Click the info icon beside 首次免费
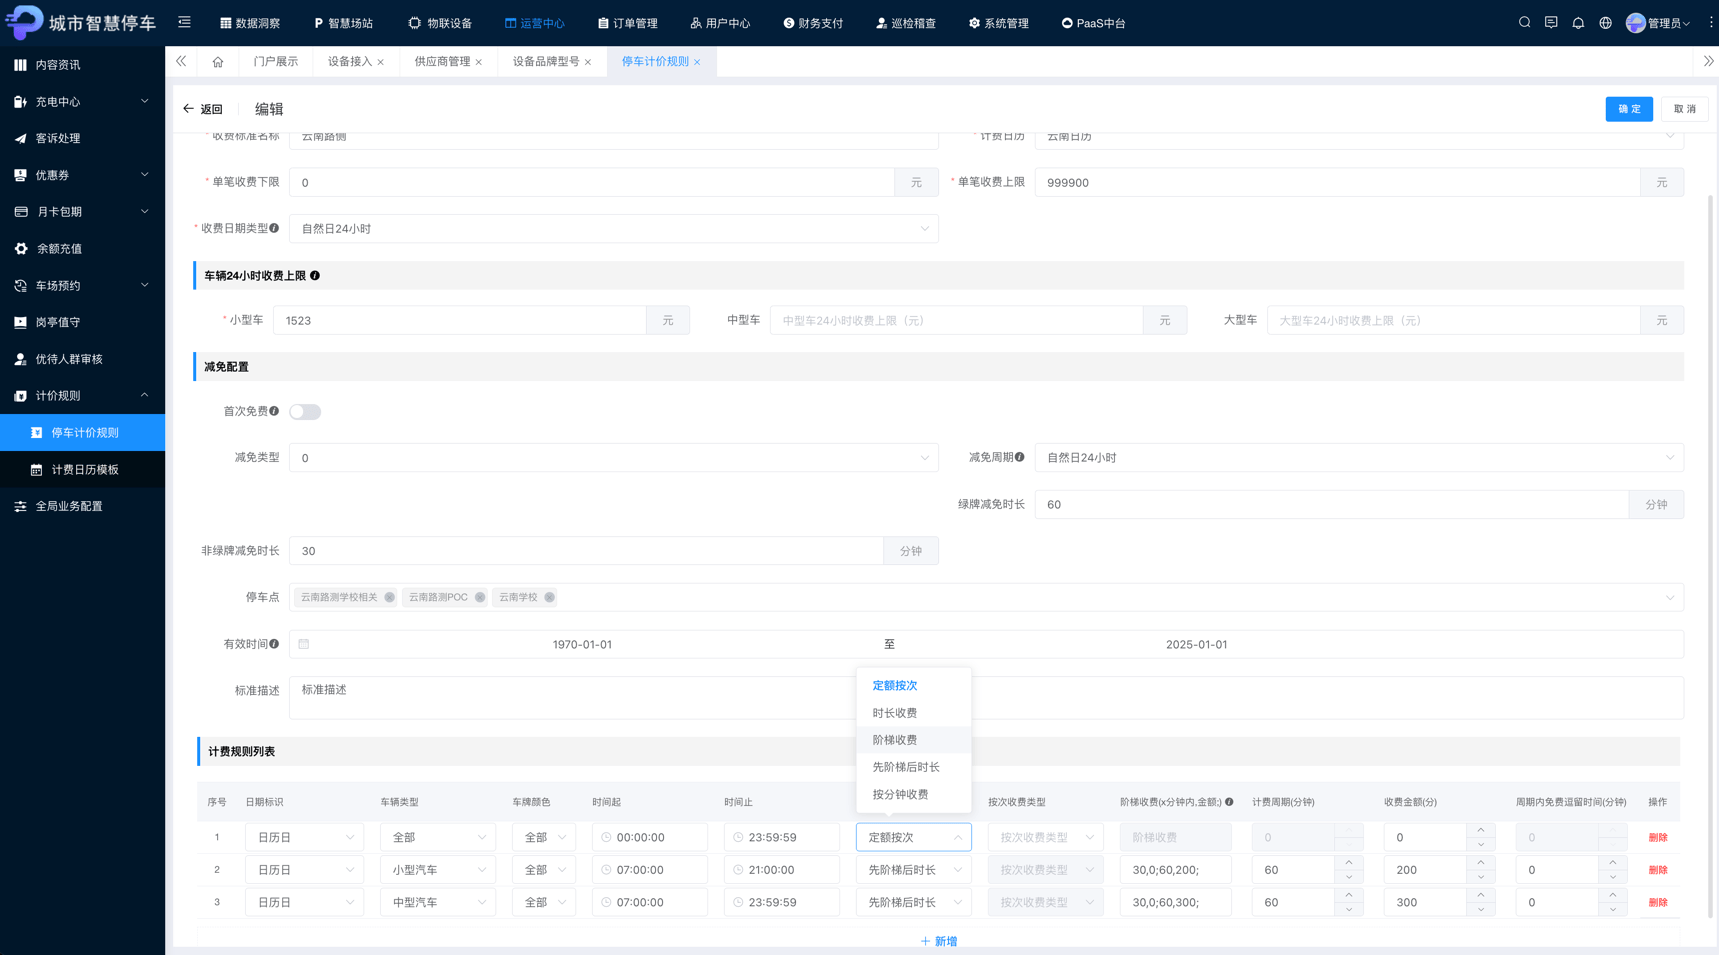 coord(274,411)
